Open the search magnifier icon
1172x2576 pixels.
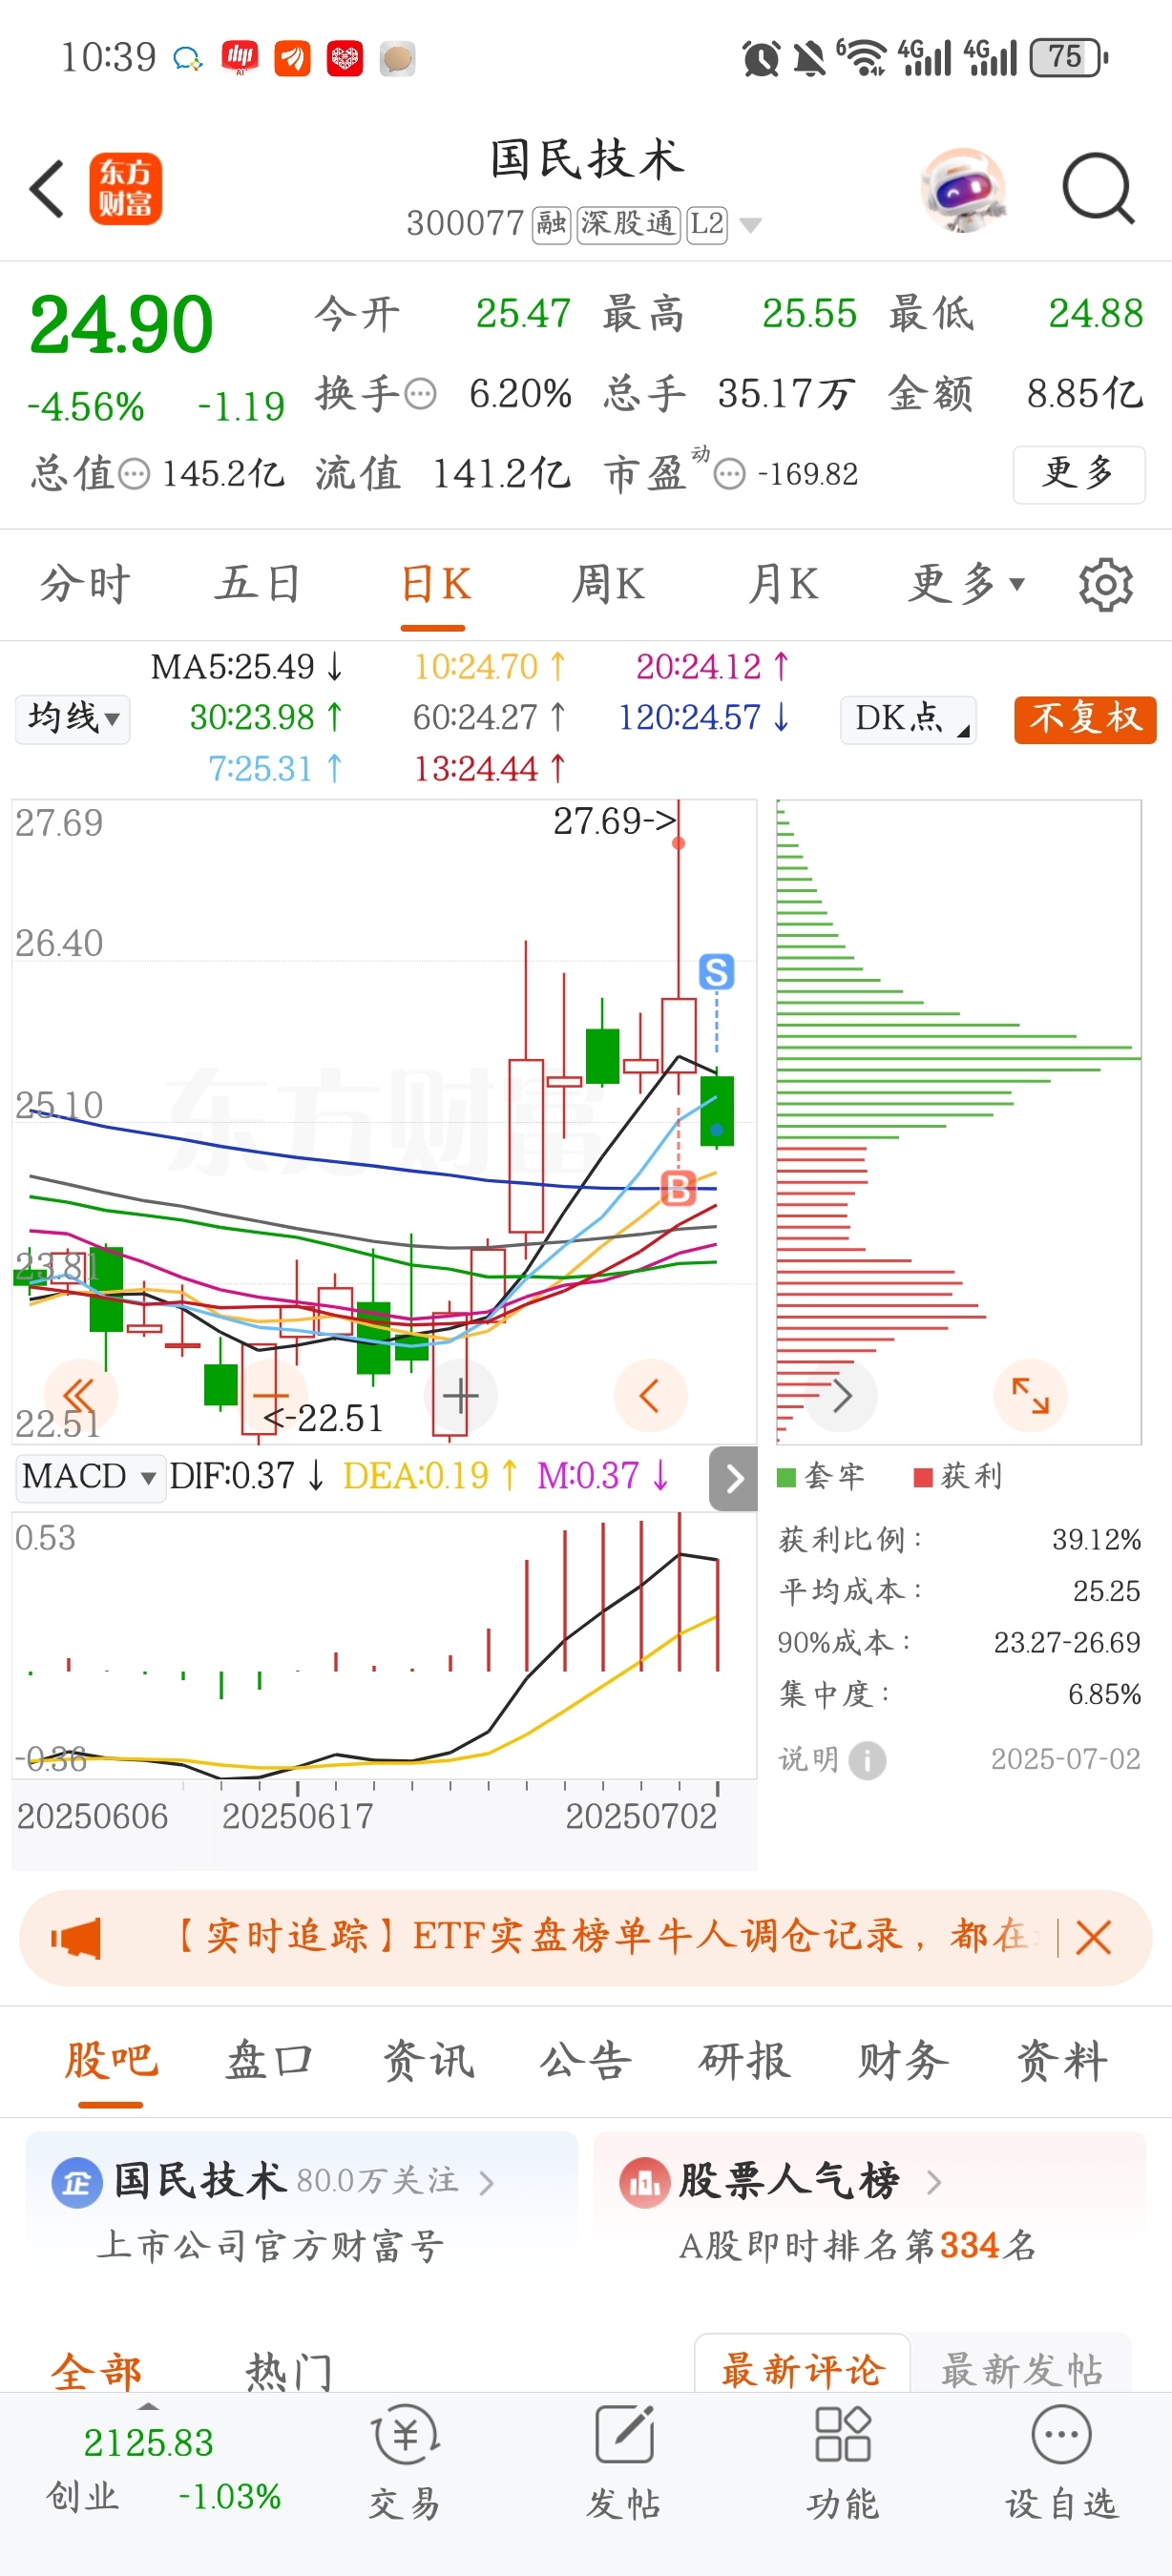pyautogui.click(x=1098, y=188)
